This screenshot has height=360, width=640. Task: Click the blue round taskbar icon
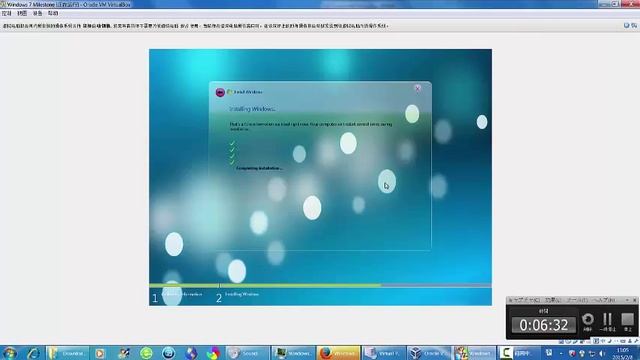click(168, 353)
